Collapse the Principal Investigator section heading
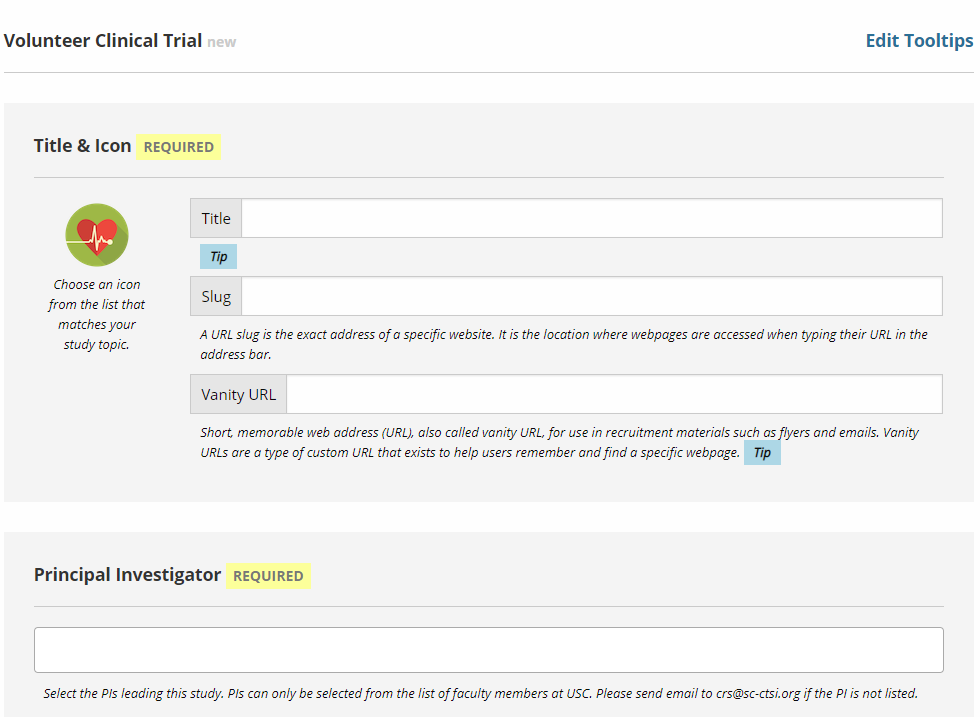 tap(126, 575)
